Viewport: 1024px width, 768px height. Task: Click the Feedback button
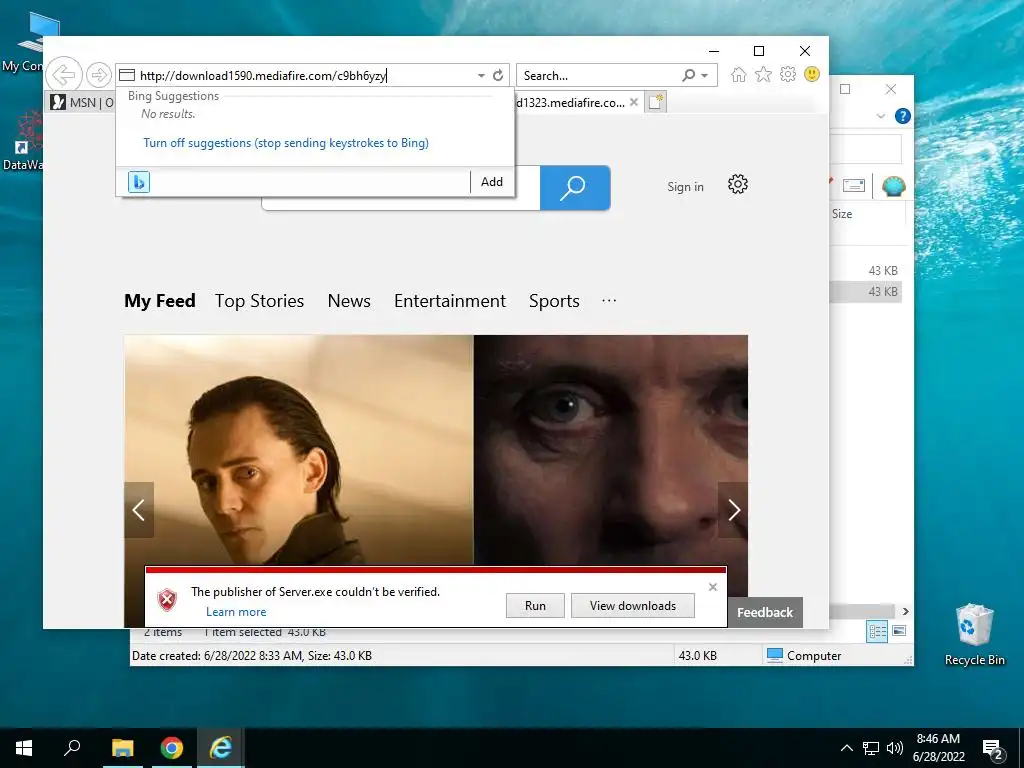765,613
